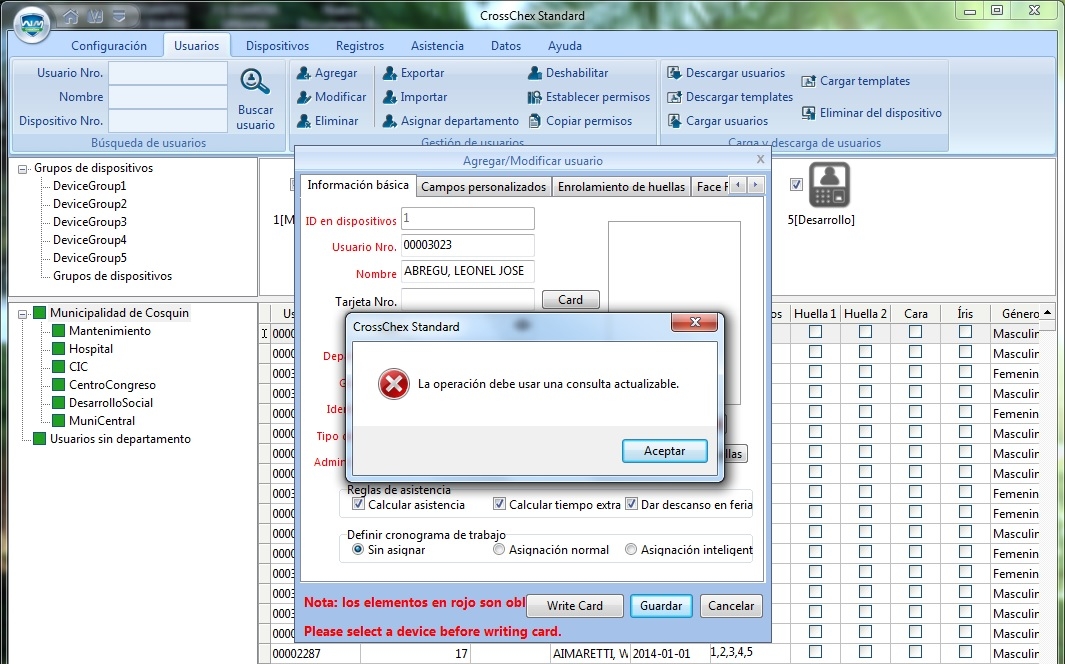Click the Cargar templates icon
The image size is (1065, 664).
click(x=808, y=81)
